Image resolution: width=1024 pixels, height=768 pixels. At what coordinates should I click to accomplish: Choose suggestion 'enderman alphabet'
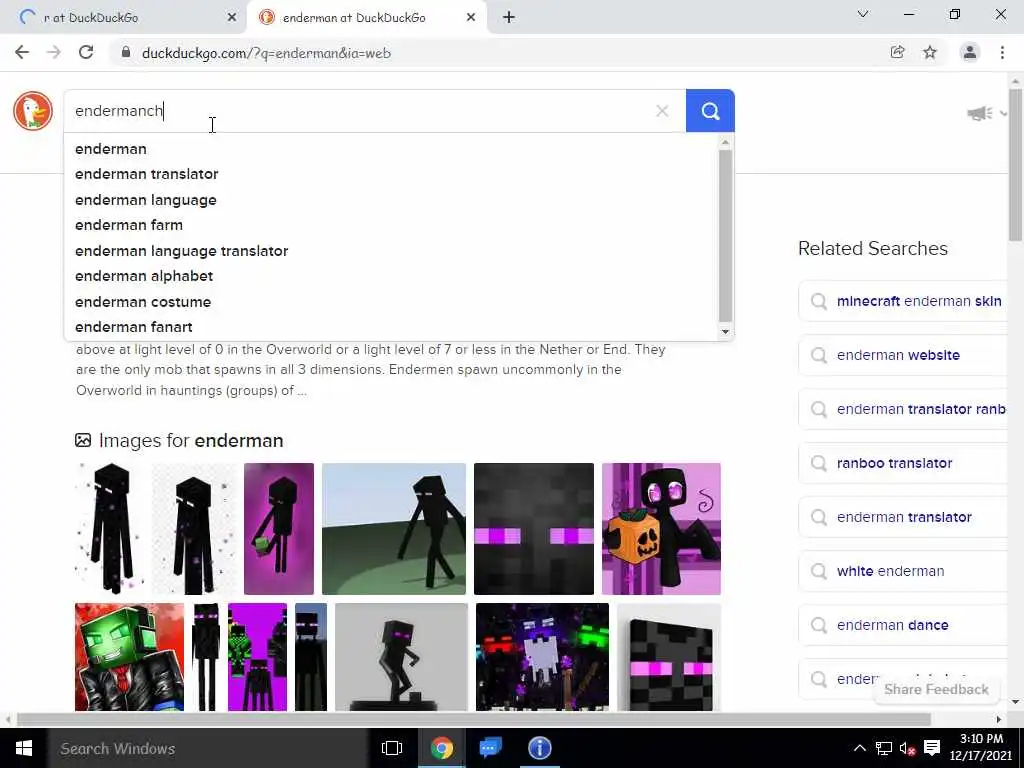pos(392,276)
